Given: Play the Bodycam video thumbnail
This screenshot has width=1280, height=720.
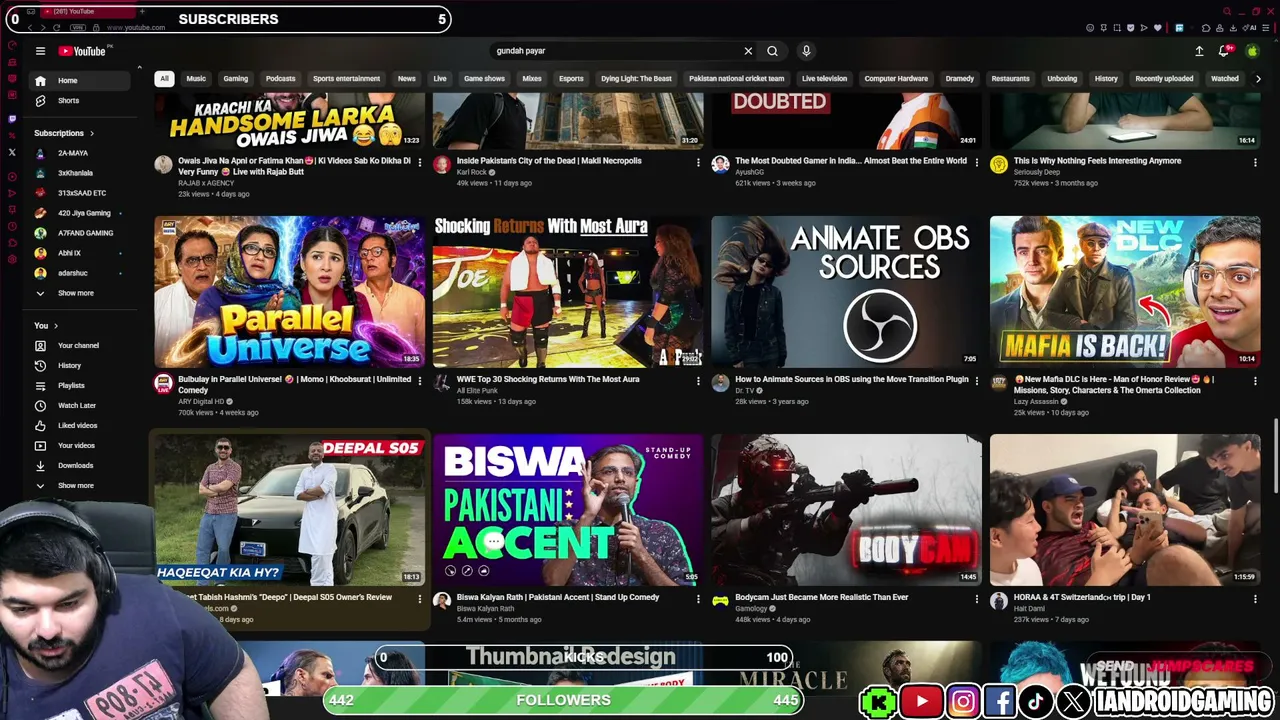Looking at the screenshot, I should click(846, 509).
